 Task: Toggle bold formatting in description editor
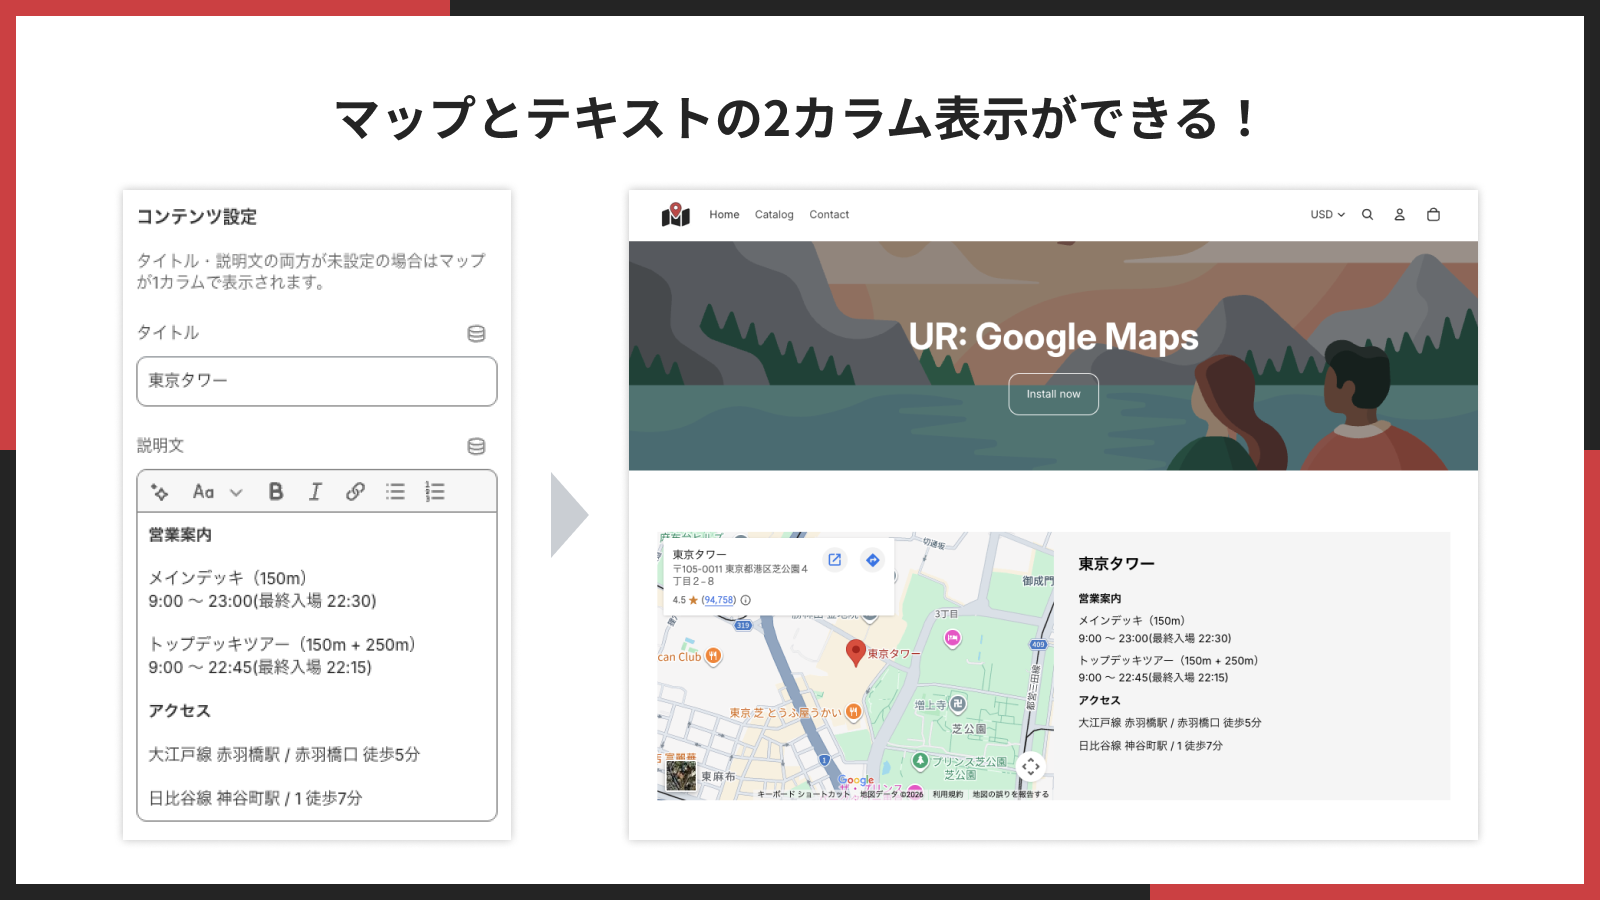276,491
